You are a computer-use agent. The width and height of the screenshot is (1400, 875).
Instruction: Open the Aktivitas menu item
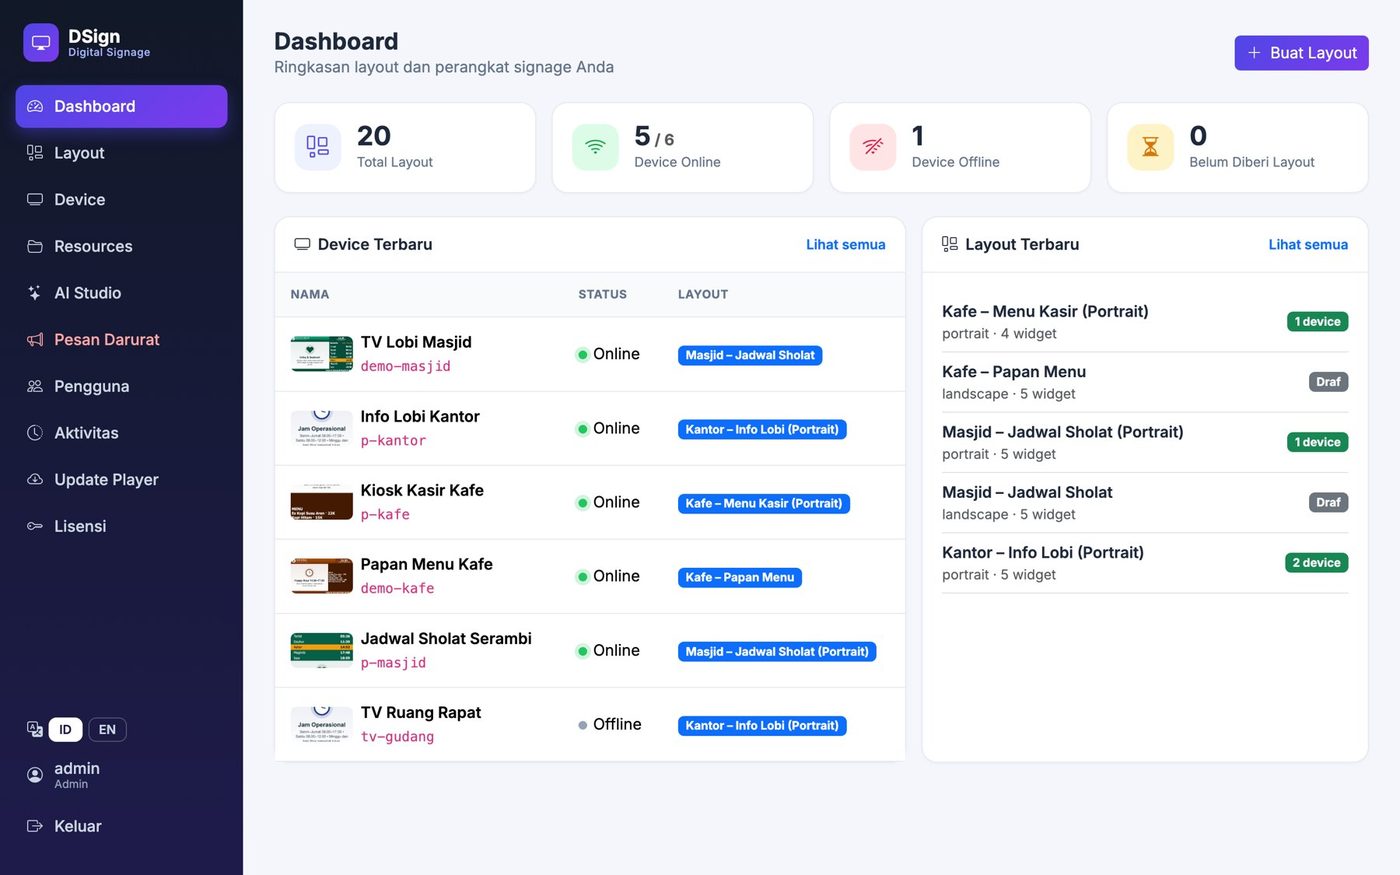[121, 433]
